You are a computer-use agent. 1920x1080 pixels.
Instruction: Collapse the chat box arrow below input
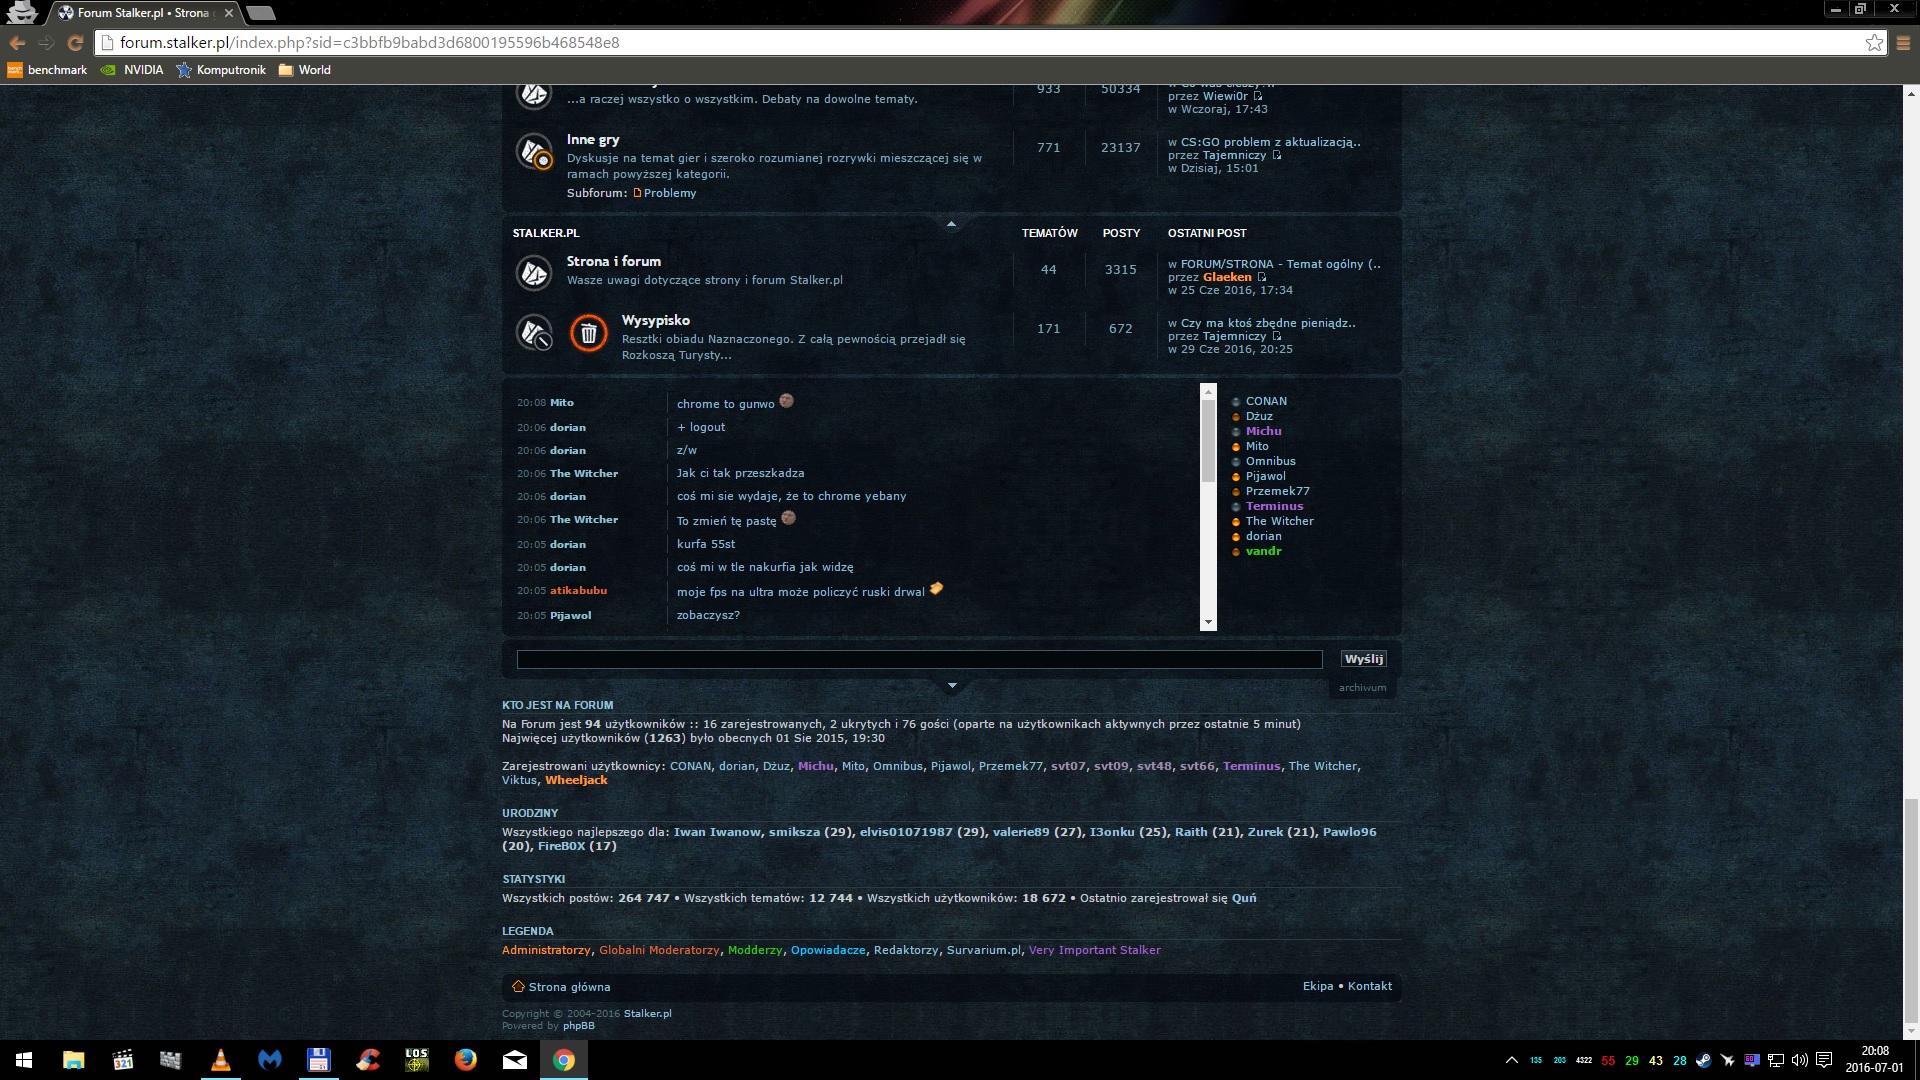pyautogui.click(x=952, y=686)
